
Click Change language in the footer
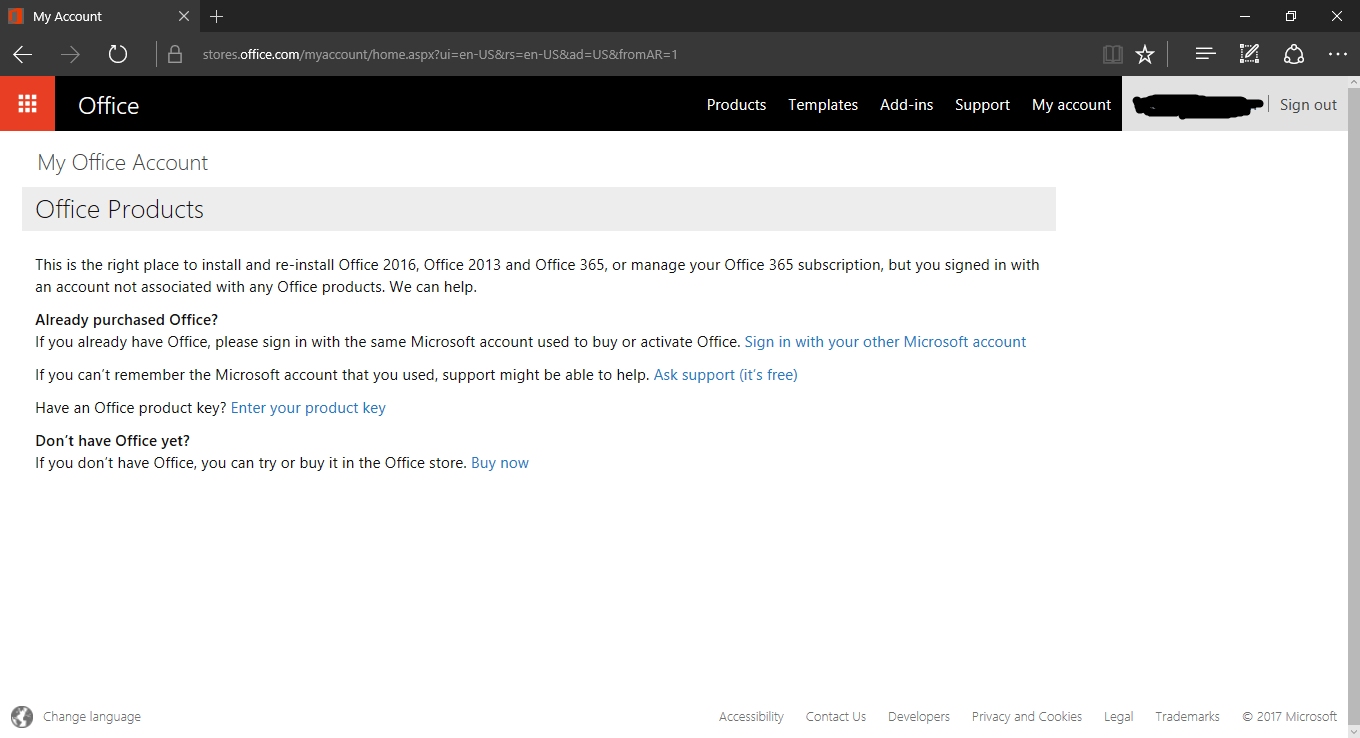click(x=92, y=716)
